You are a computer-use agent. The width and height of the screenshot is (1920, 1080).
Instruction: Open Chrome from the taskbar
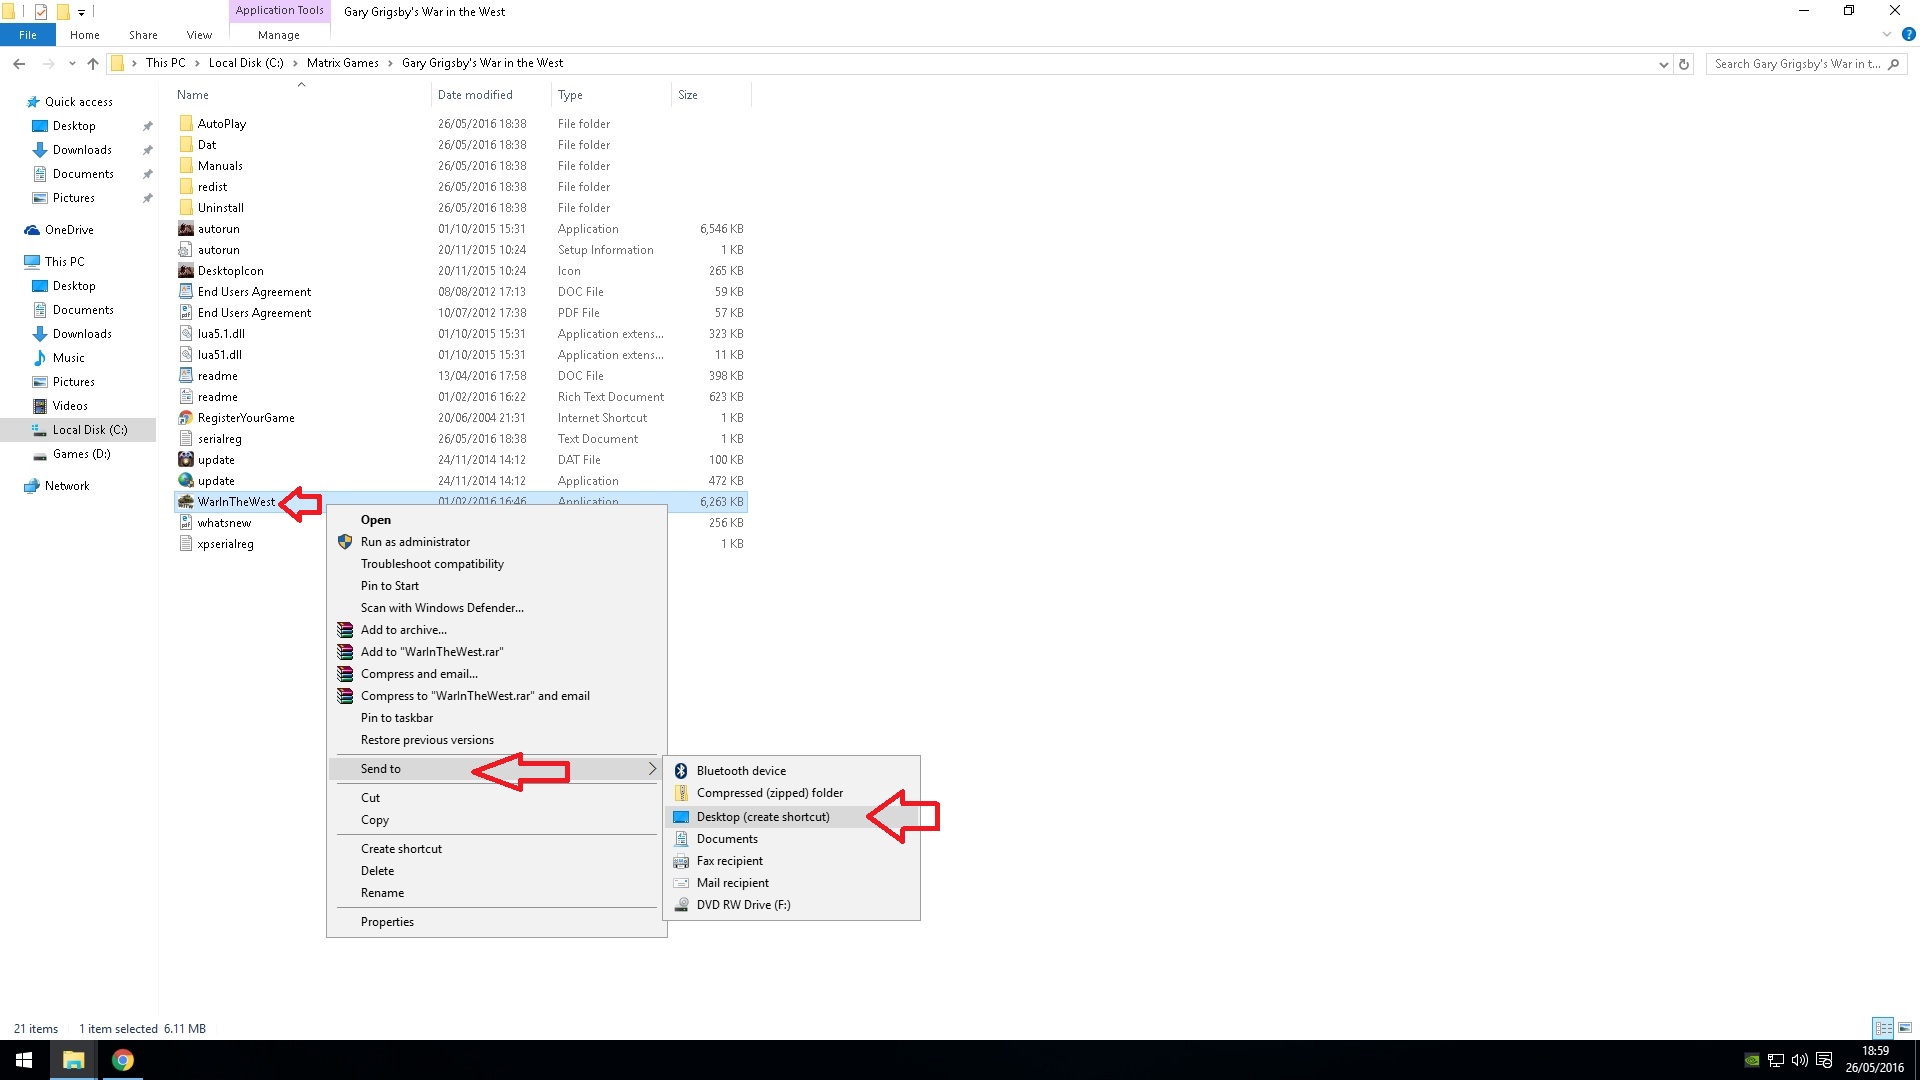click(x=122, y=1060)
